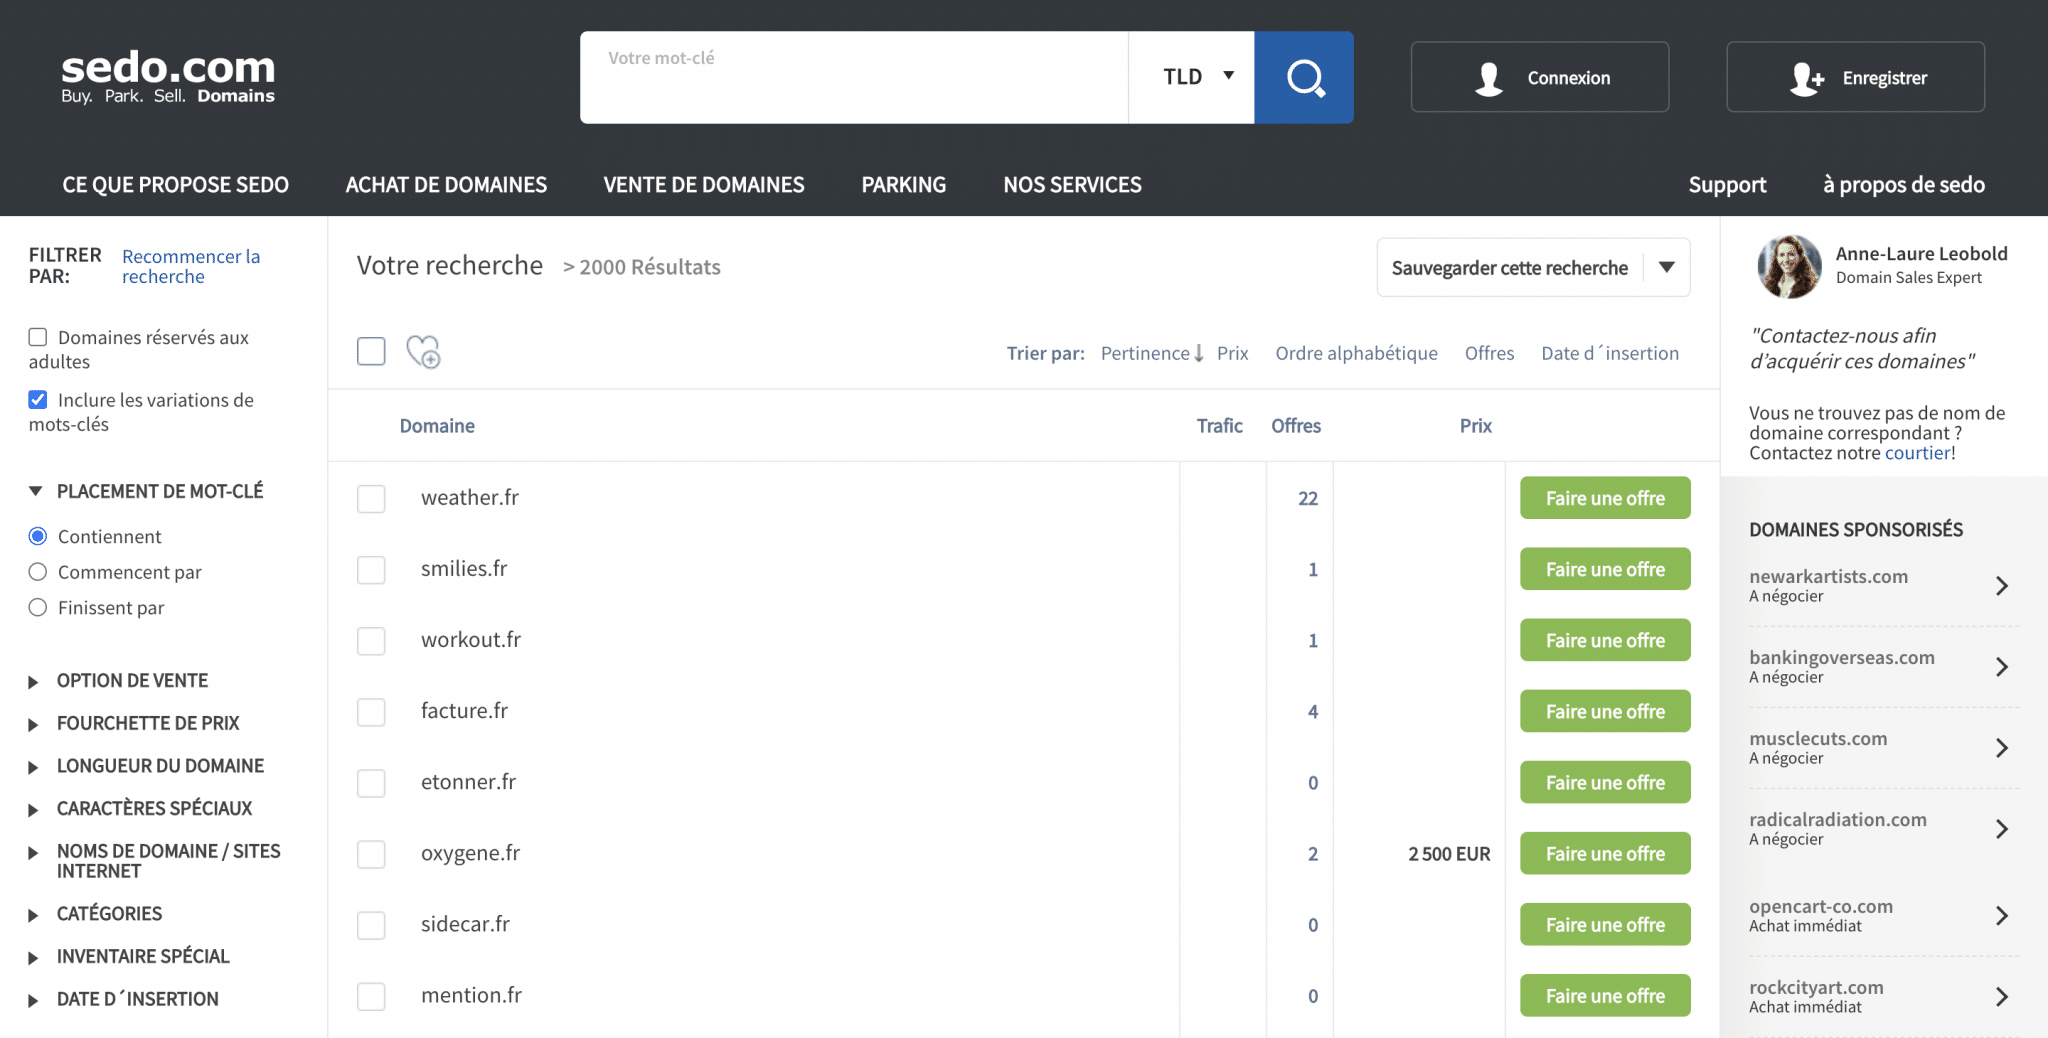The image size is (2048, 1038).
Task: Open bankingoverseas.com sponsored domain arrow
Action: coord(2001,667)
